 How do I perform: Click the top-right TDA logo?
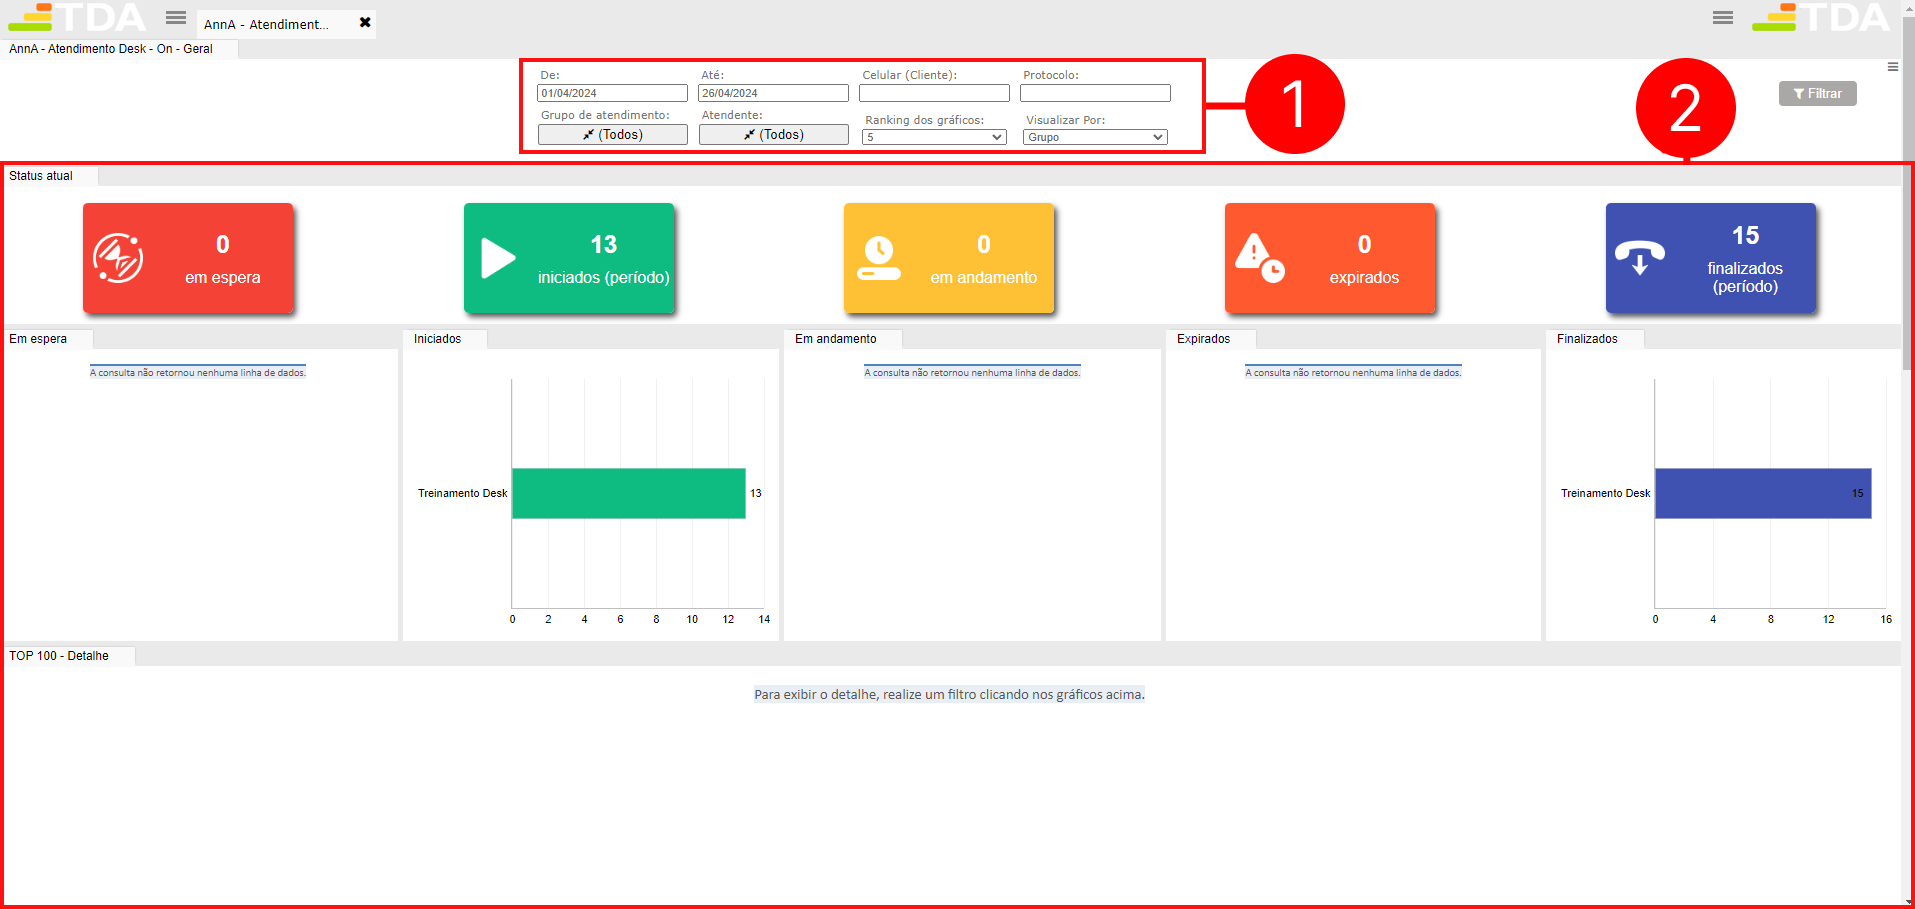(1821, 17)
